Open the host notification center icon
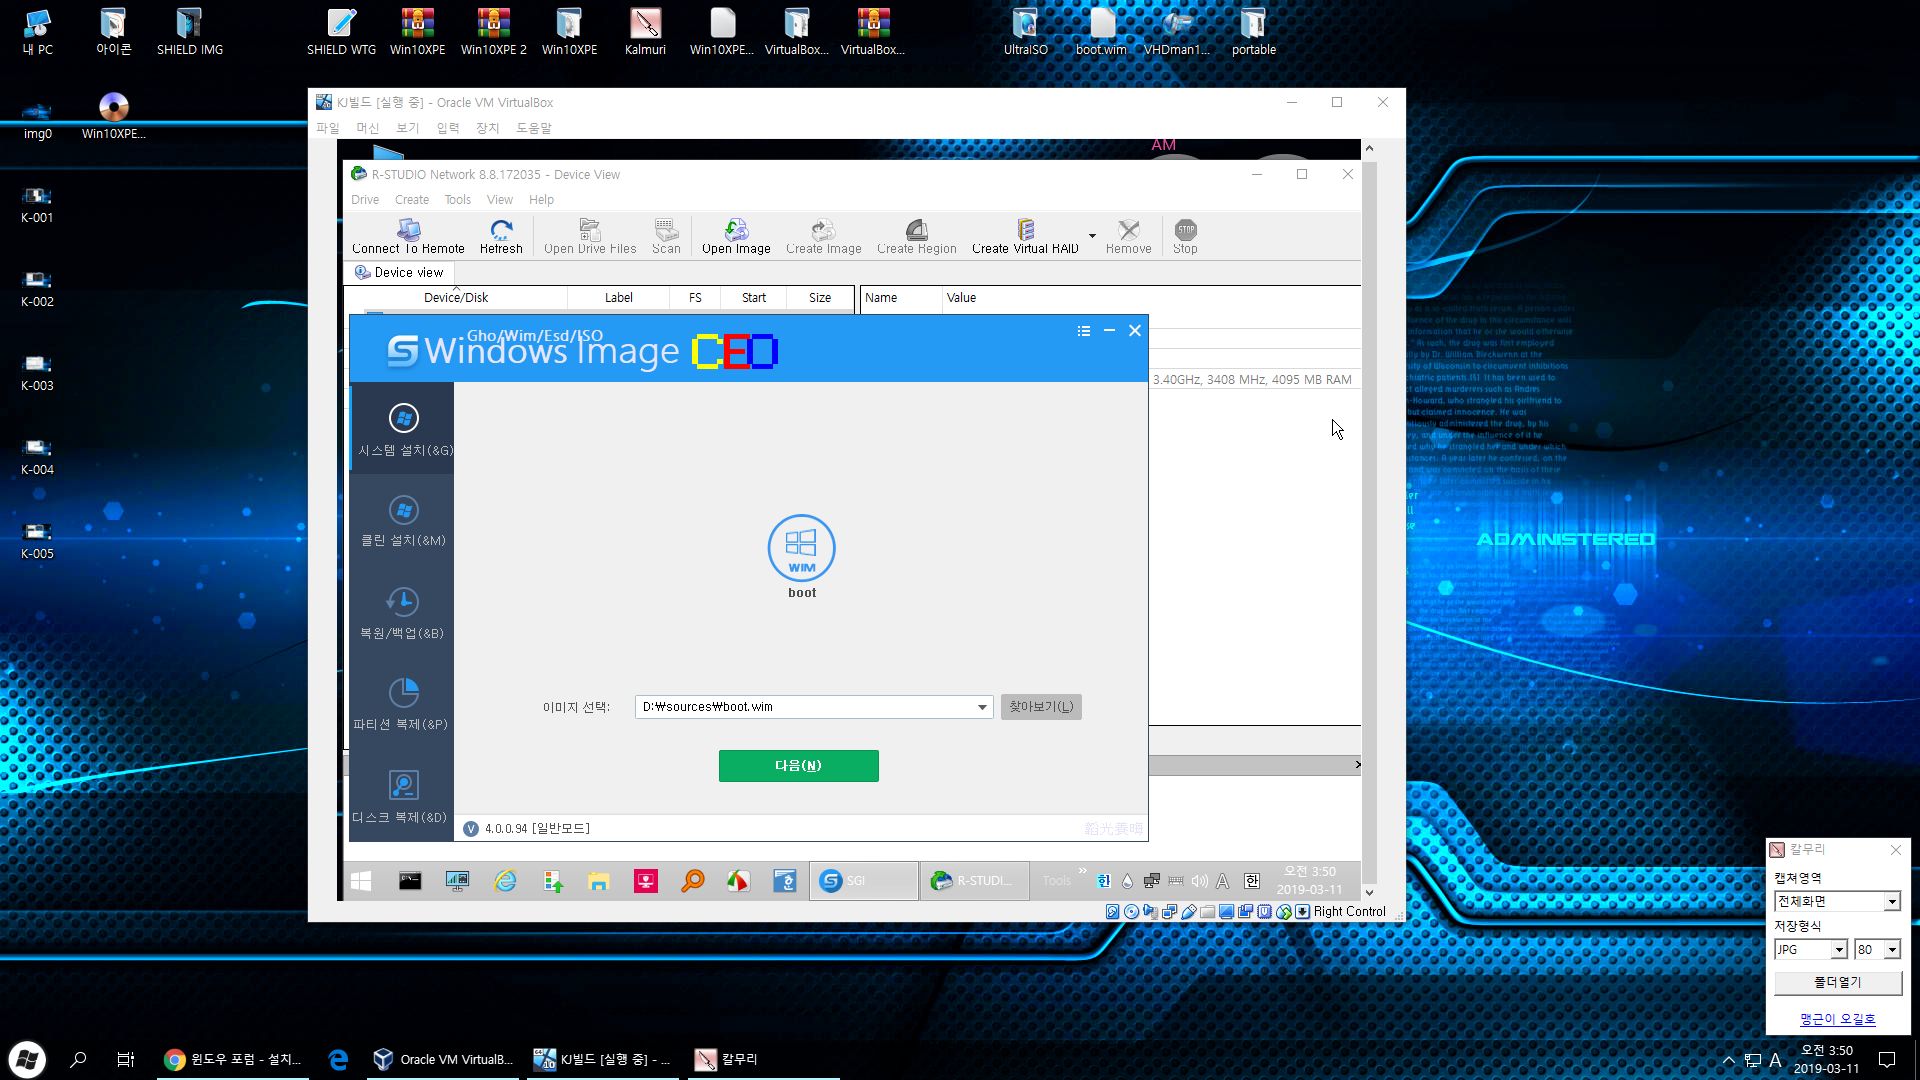 click(x=1887, y=1060)
